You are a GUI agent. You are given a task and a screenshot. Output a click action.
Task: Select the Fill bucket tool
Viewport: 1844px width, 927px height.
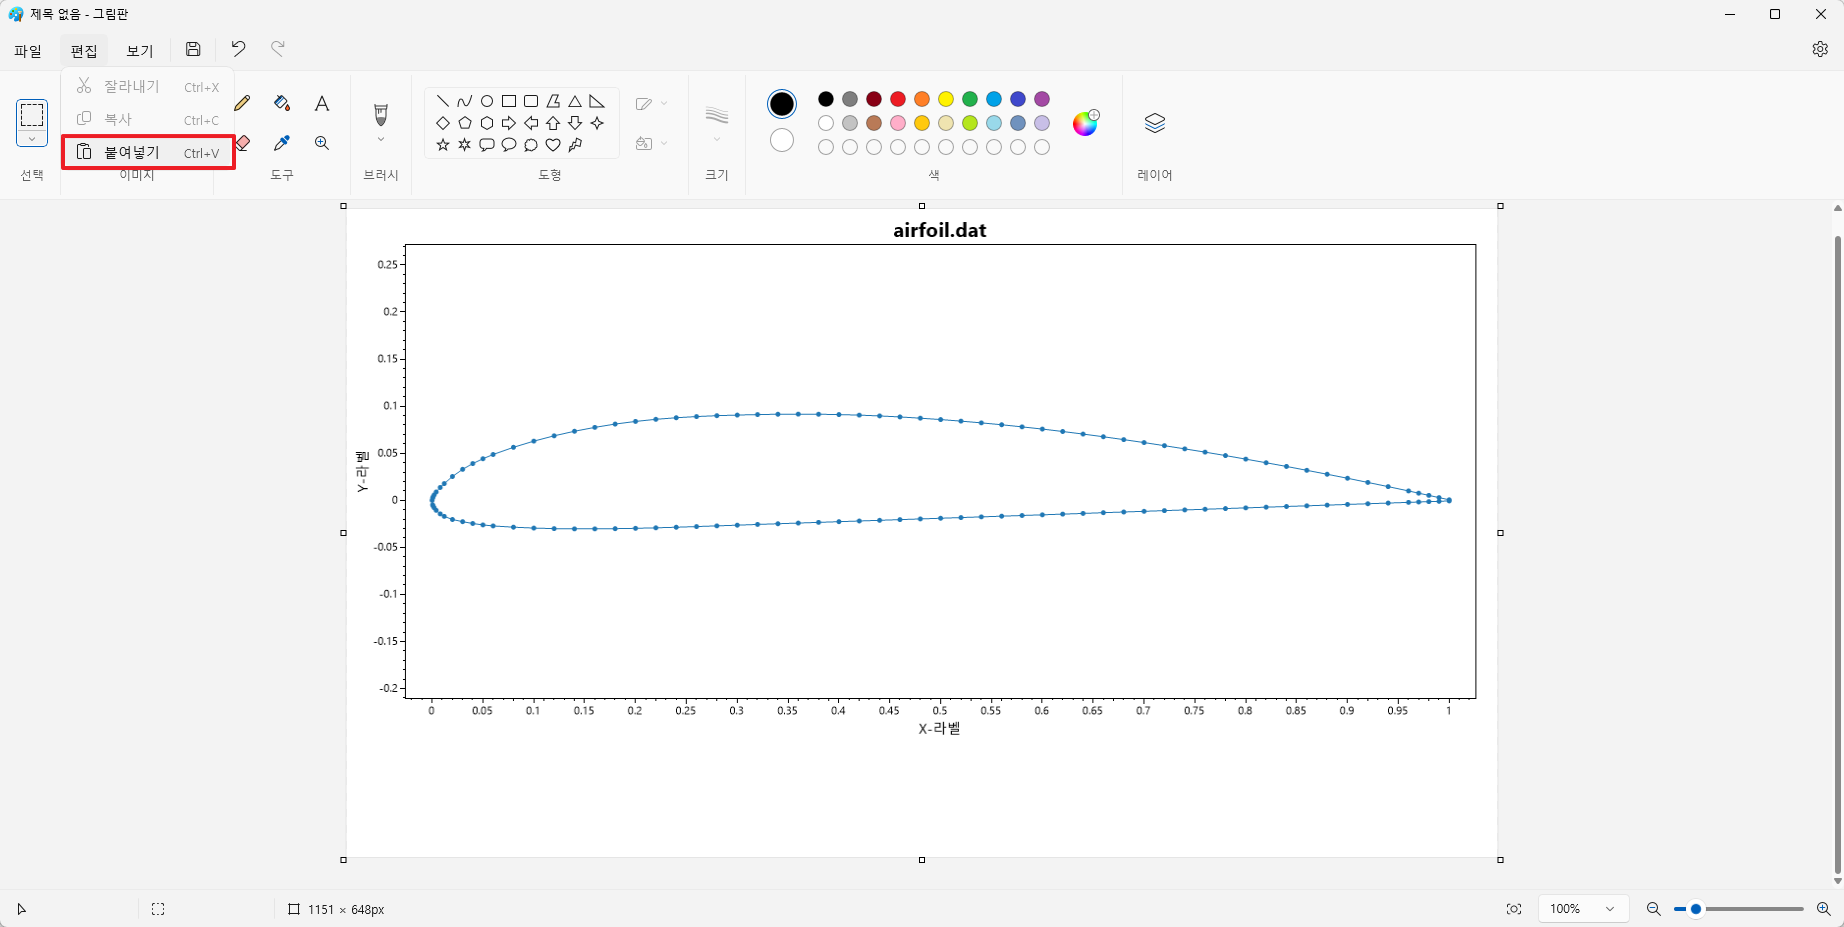point(282,103)
